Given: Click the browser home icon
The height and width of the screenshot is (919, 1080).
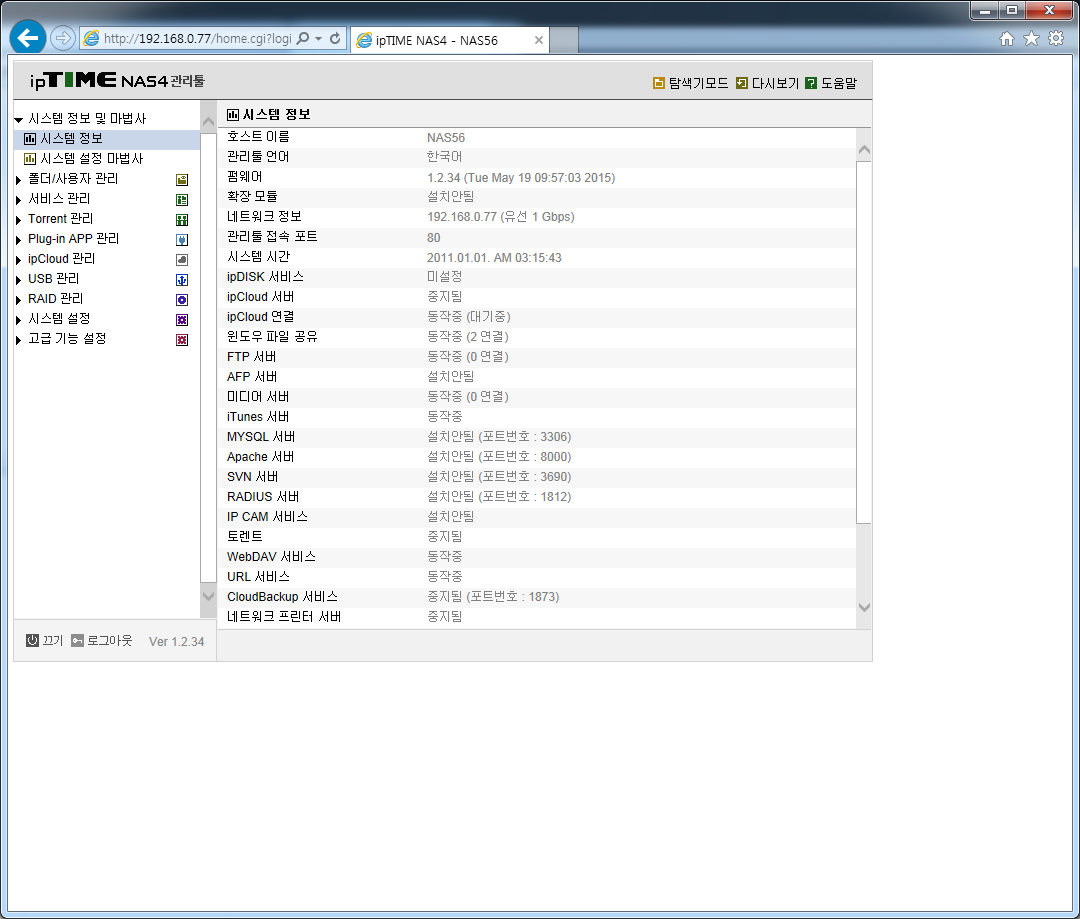Looking at the screenshot, I should [x=1007, y=39].
